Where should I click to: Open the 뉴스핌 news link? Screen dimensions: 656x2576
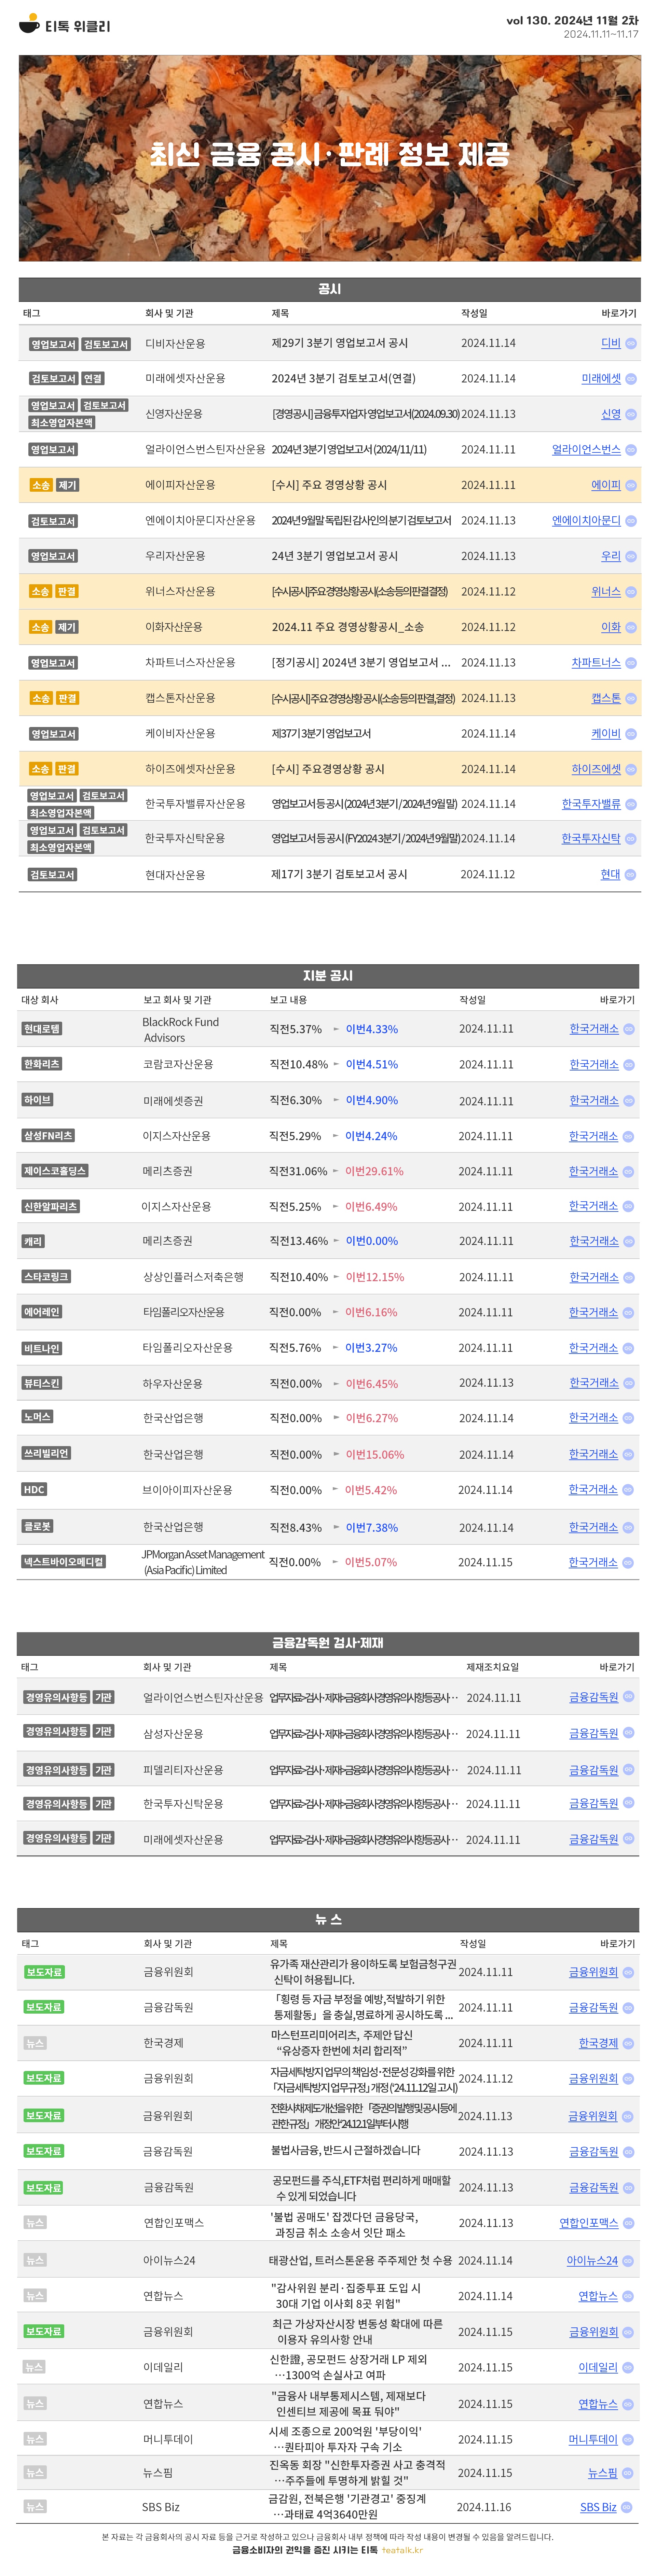click(x=603, y=2473)
